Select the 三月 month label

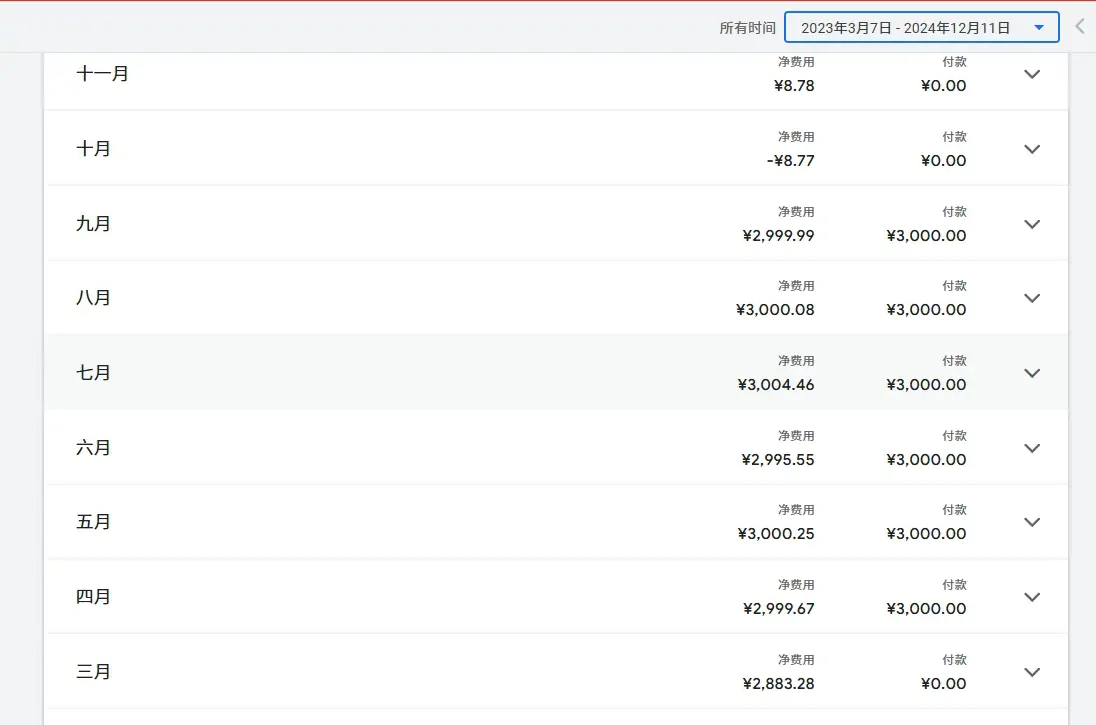pyautogui.click(x=93, y=672)
